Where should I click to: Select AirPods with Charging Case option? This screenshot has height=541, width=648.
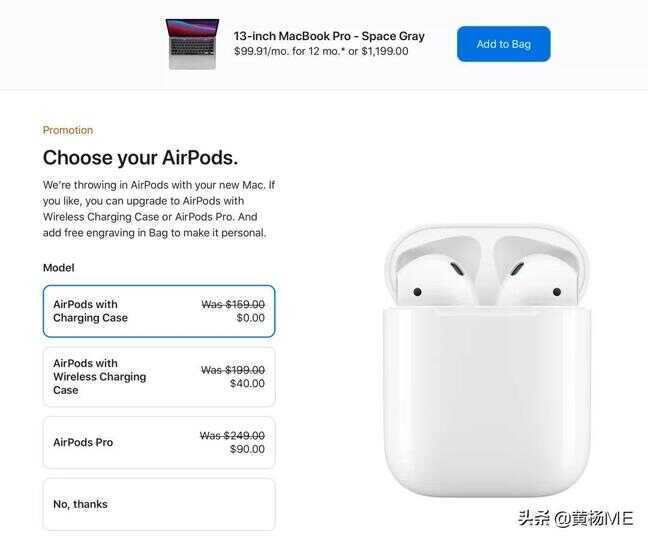[159, 311]
